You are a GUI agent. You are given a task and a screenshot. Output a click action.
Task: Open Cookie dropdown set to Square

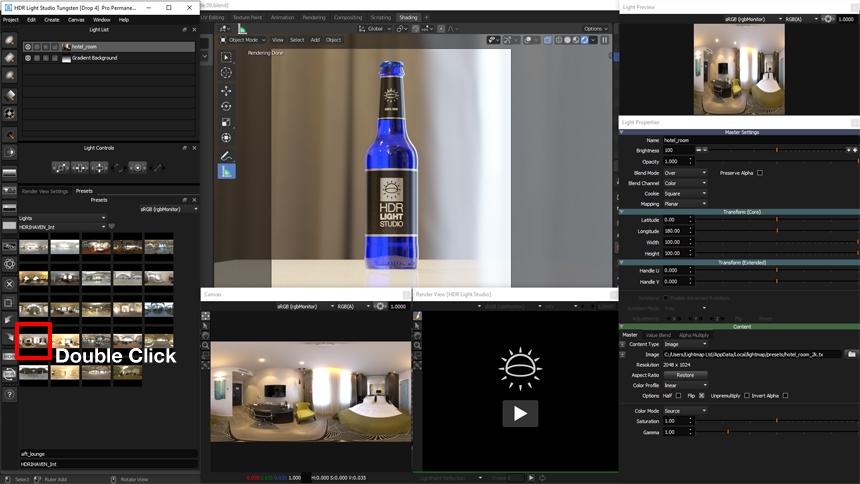tap(685, 194)
